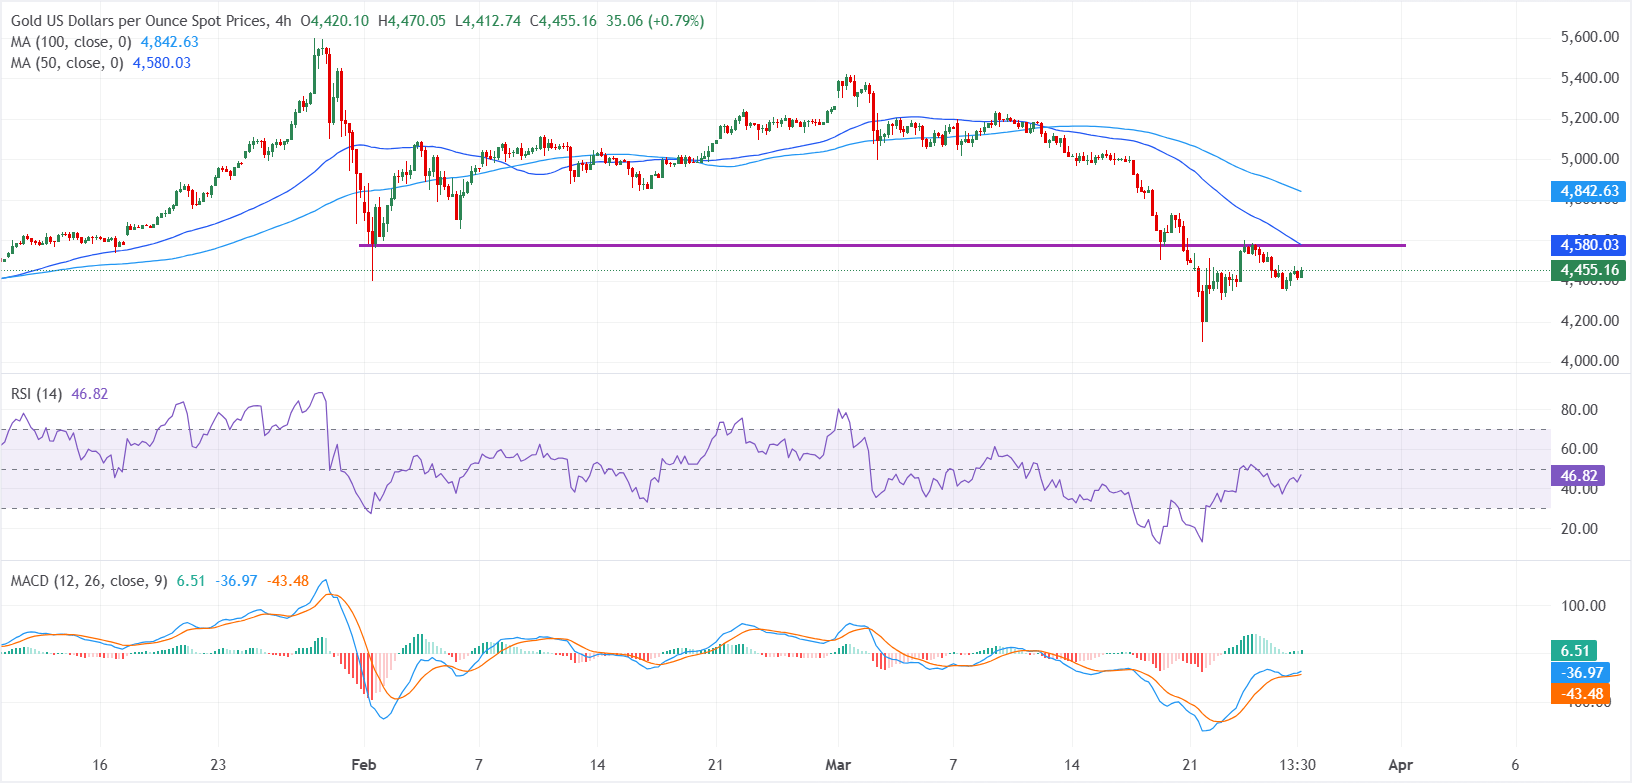Click the orange -43.48 signal value tag

(1581, 694)
